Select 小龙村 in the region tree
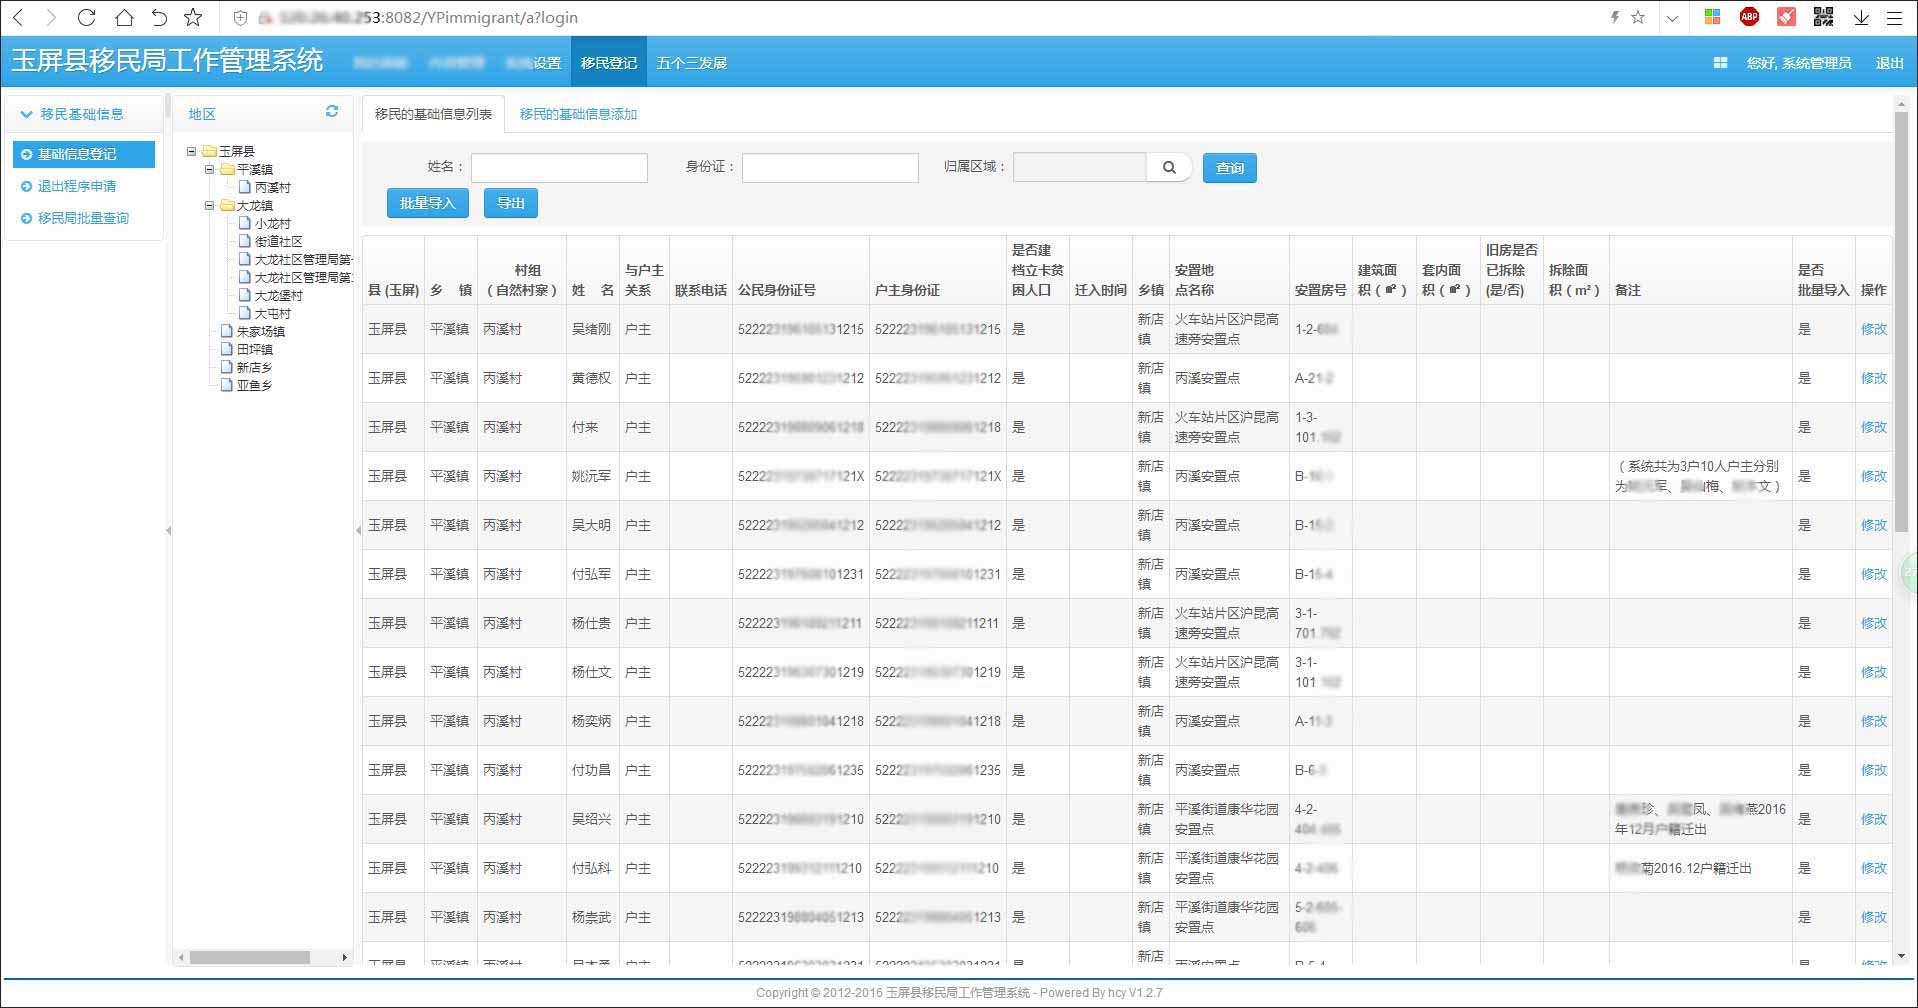Viewport: 1918px width, 1008px height. click(272, 224)
